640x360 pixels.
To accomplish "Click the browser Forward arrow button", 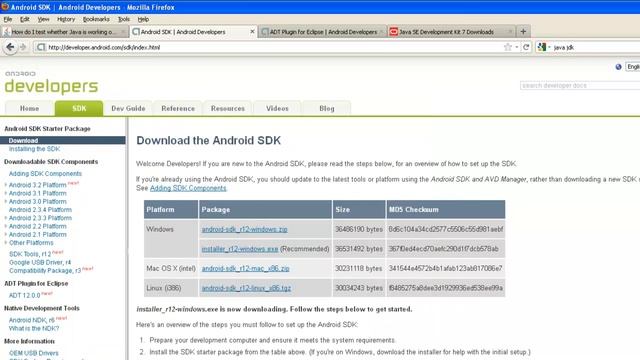I will tap(23, 47).
